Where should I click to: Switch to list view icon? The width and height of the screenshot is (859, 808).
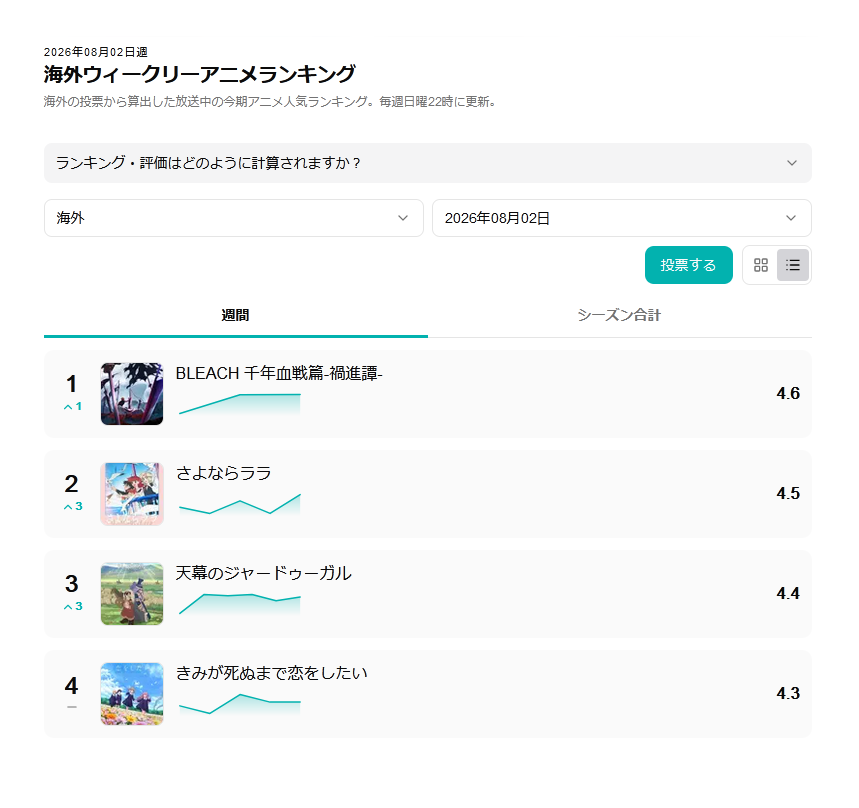[x=792, y=265]
